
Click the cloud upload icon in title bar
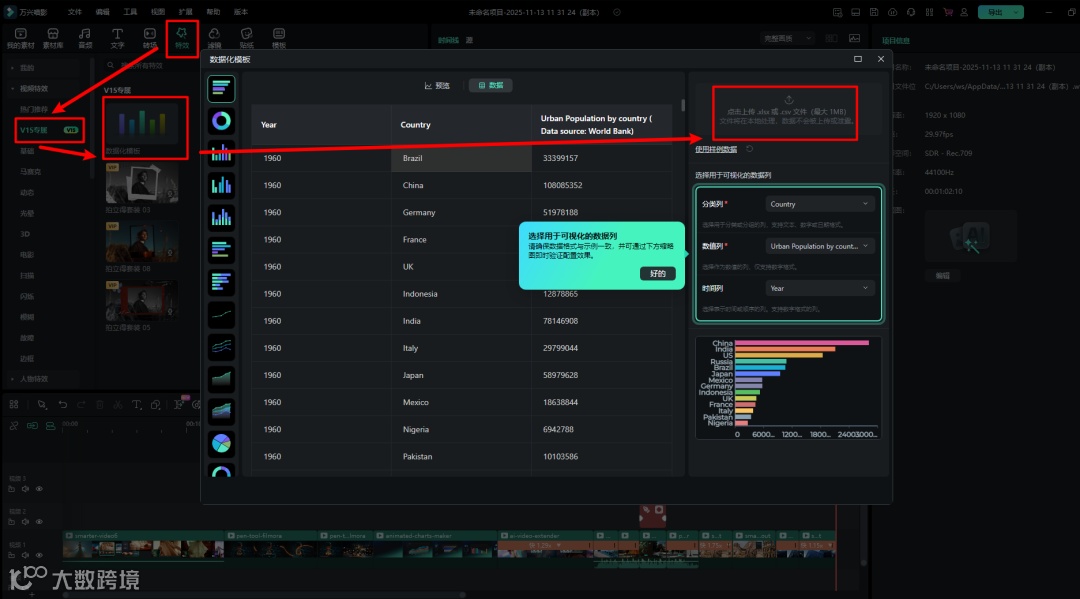892,12
